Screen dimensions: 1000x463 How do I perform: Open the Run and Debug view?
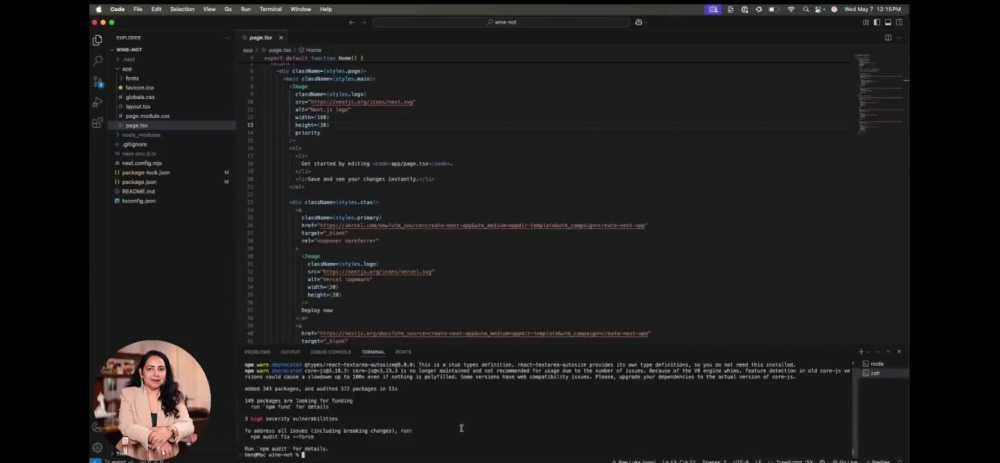(x=98, y=102)
